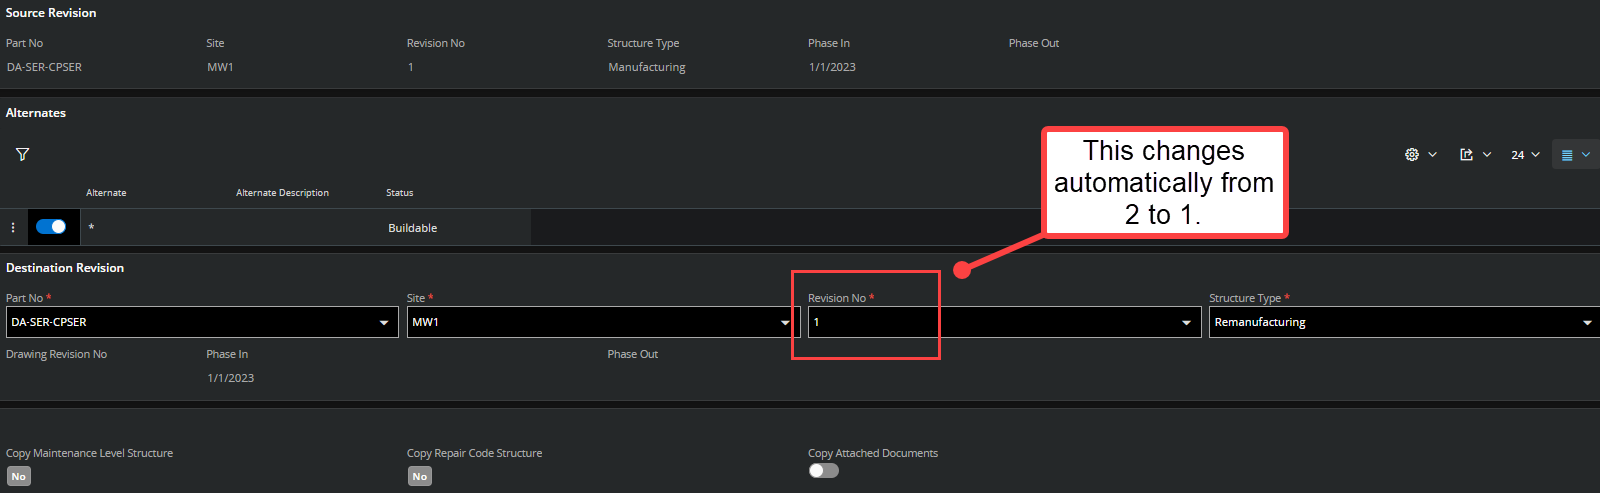Image resolution: width=1600 pixels, height=493 pixels.
Task: Select the source Site MW1 value
Action: 220,67
